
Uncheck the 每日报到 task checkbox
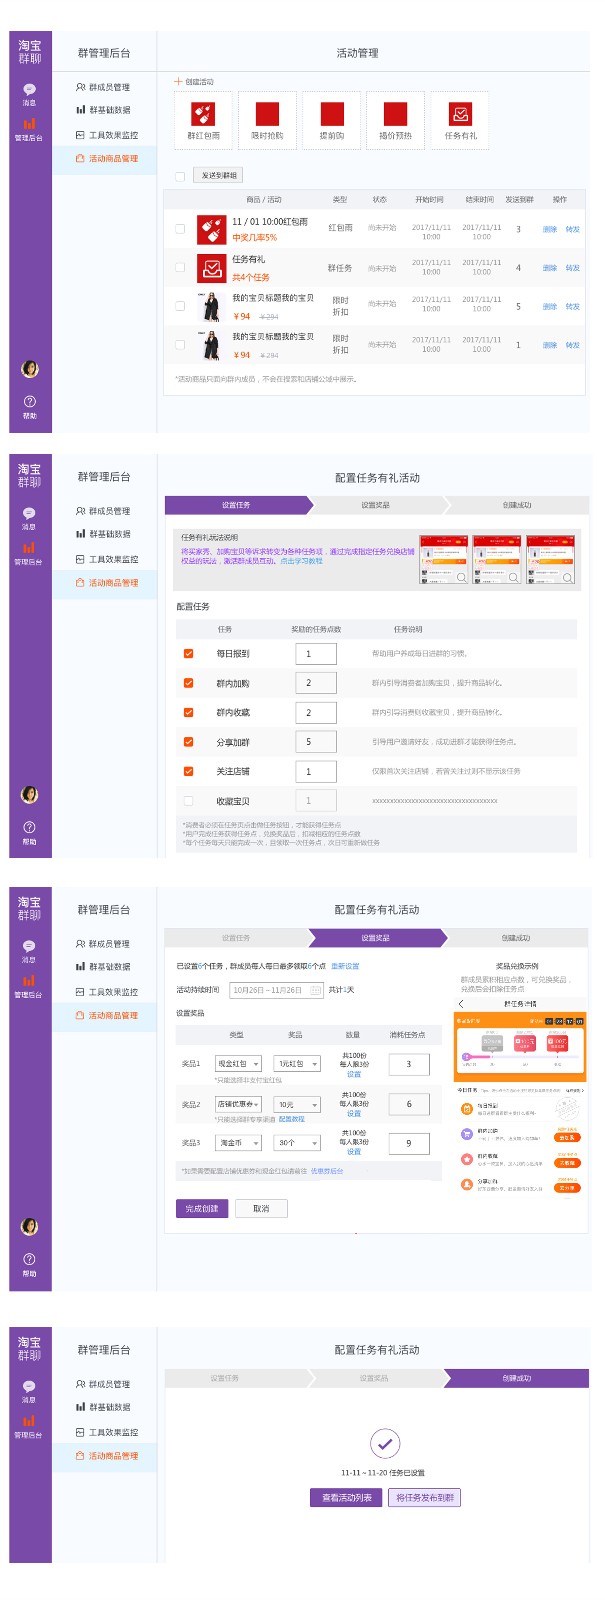[188, 654]
